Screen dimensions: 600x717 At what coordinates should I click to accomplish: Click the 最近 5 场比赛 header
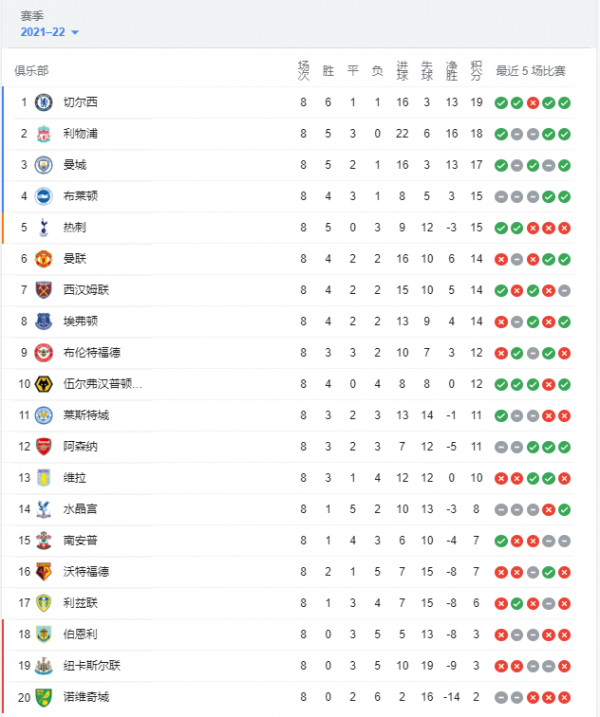click(x=531, y=71)
